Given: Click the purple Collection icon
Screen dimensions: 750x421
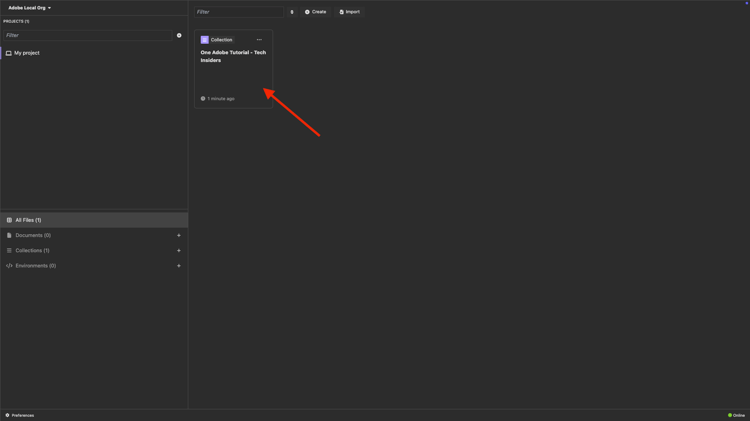Looking at the screenshot, I should [205, 40].
